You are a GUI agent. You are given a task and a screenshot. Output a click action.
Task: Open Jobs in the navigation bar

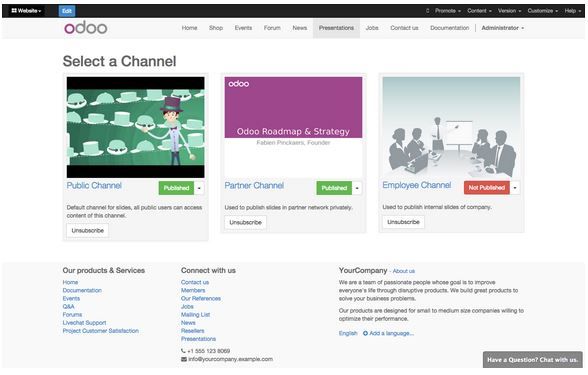point(372,28)
